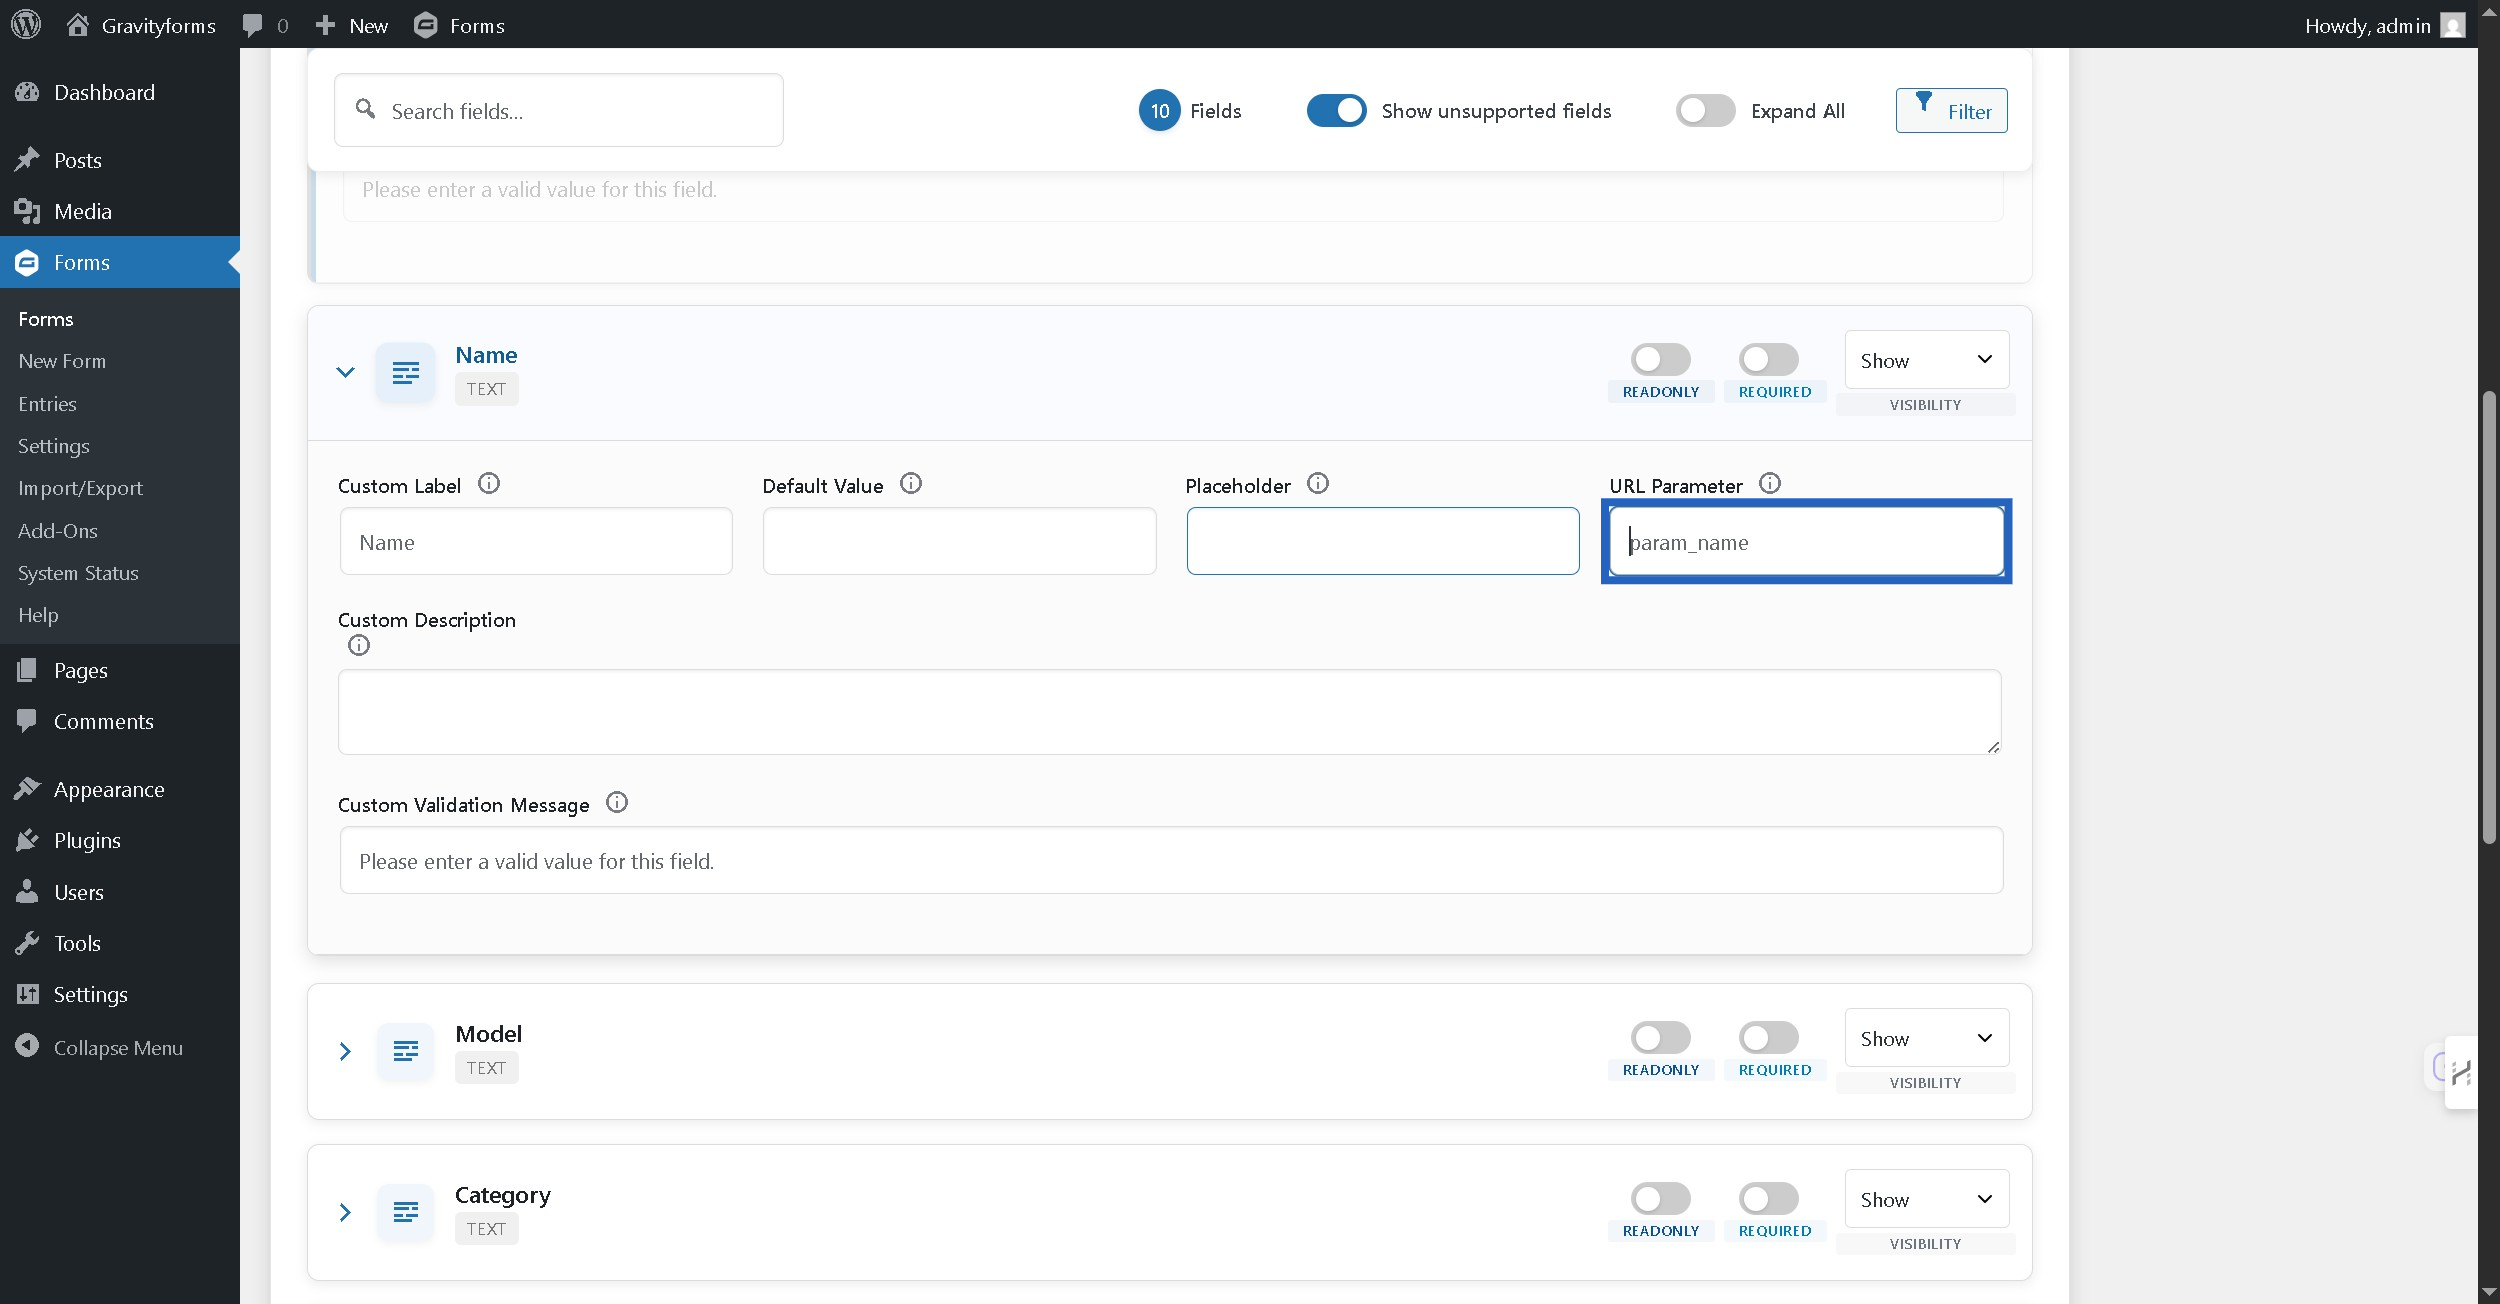Click the Filter button
The height and width of the screenshot is (1304, 2500).
click(x=1951, y=111)
